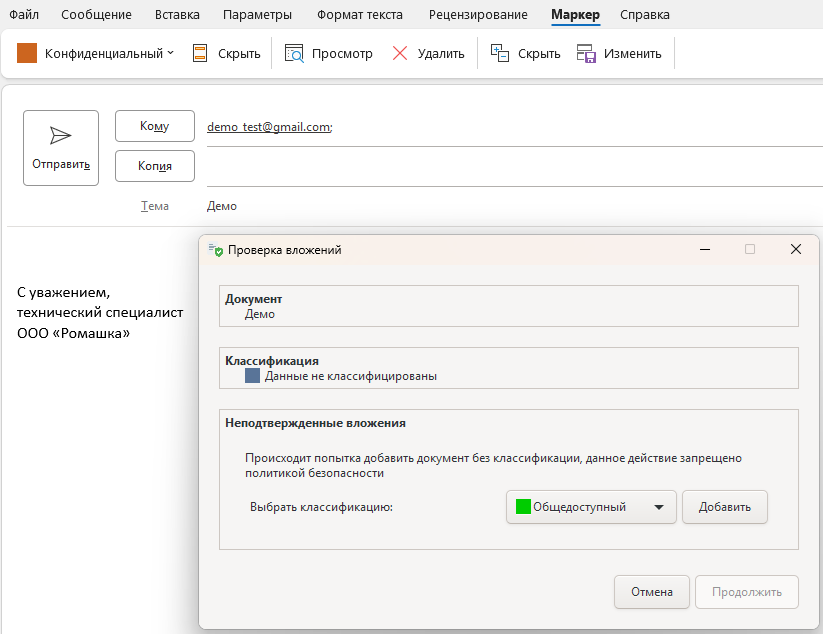This screenshot has height=634, width=823.
Task: Click the Отмена button
Action: pyautogui.click(x=651, y=592)
